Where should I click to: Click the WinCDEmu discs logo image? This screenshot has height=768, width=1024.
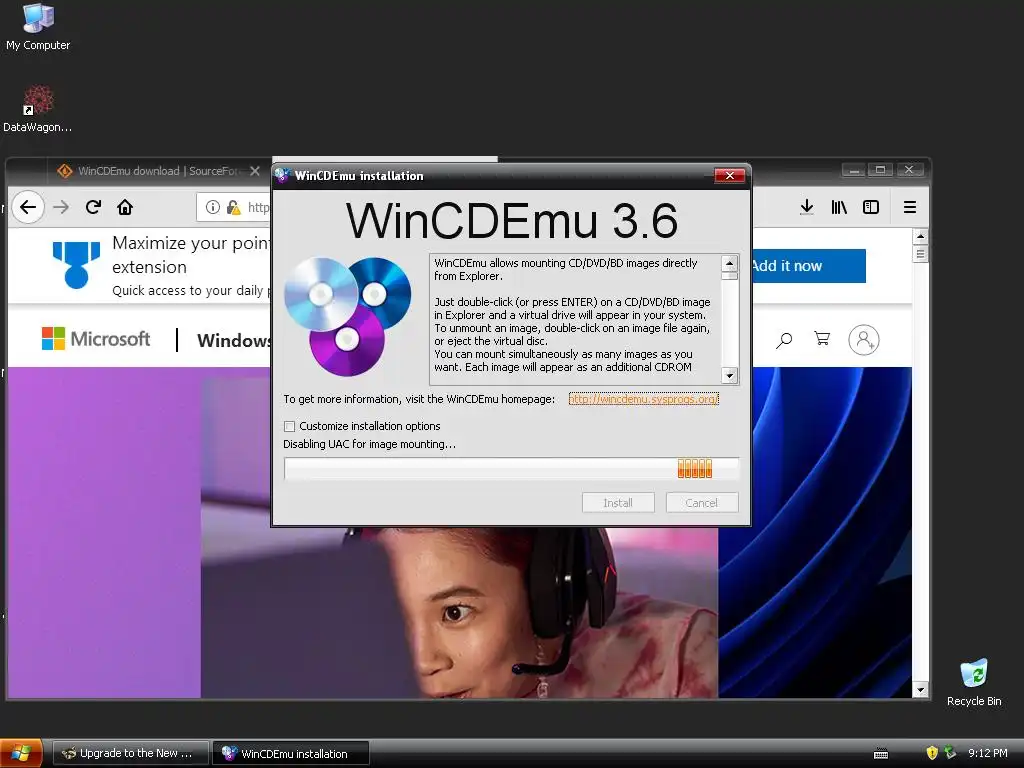347,316
